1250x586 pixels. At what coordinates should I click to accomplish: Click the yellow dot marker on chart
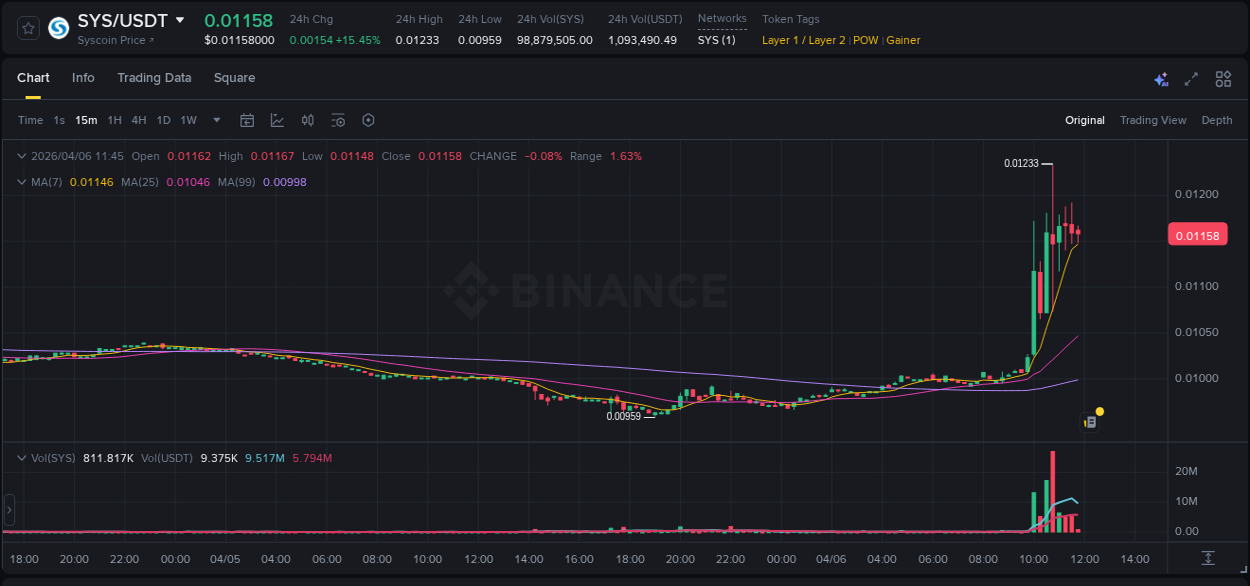click(x=1100, y=411)
